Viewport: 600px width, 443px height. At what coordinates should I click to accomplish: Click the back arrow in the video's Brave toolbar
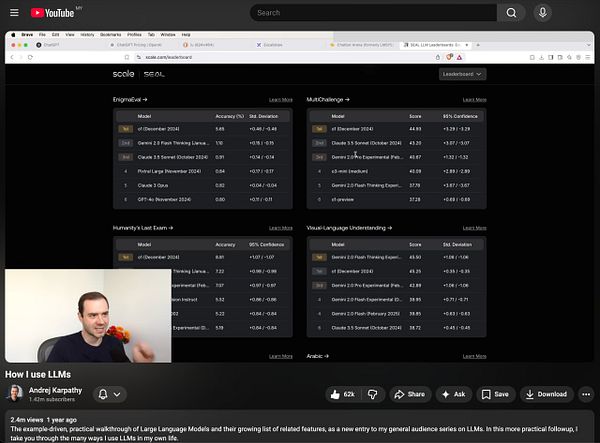pos(12,57)
